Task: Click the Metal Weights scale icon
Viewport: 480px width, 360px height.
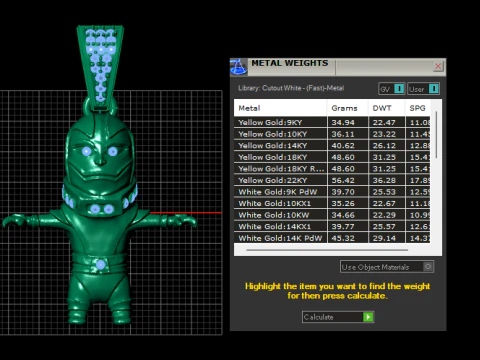Action: (x=238, y=67)
